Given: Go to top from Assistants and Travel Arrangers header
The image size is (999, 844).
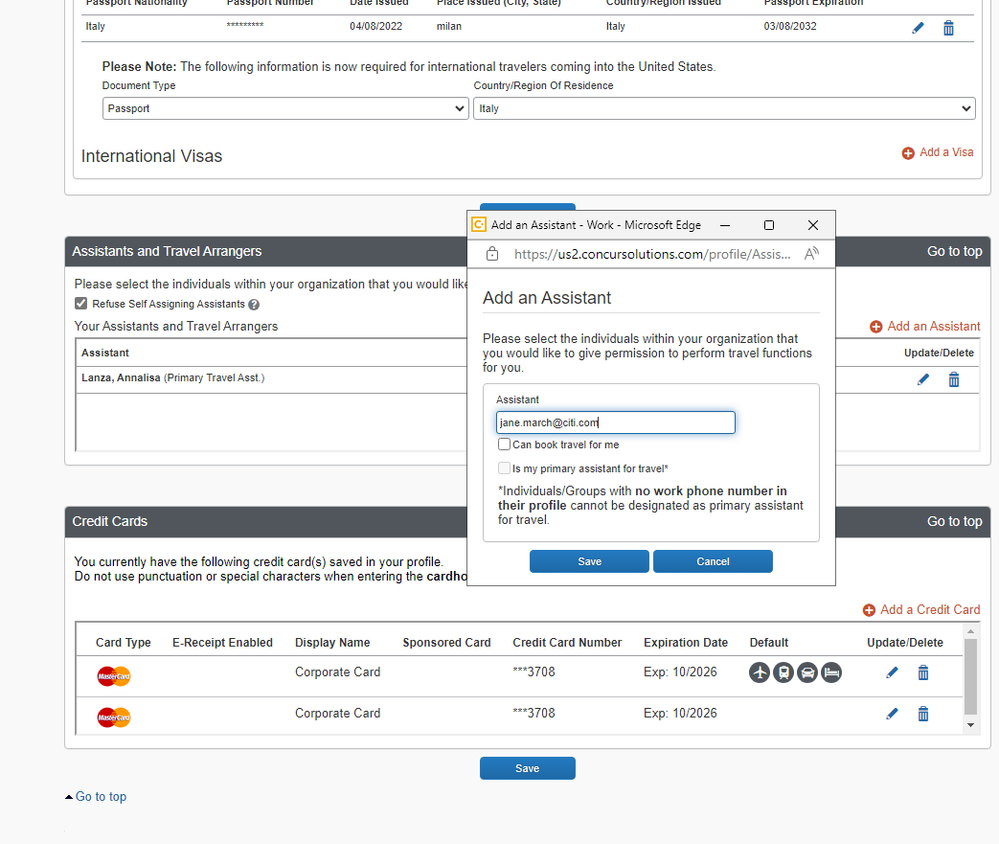Looking at the screenshot, I should pos(954,251).
